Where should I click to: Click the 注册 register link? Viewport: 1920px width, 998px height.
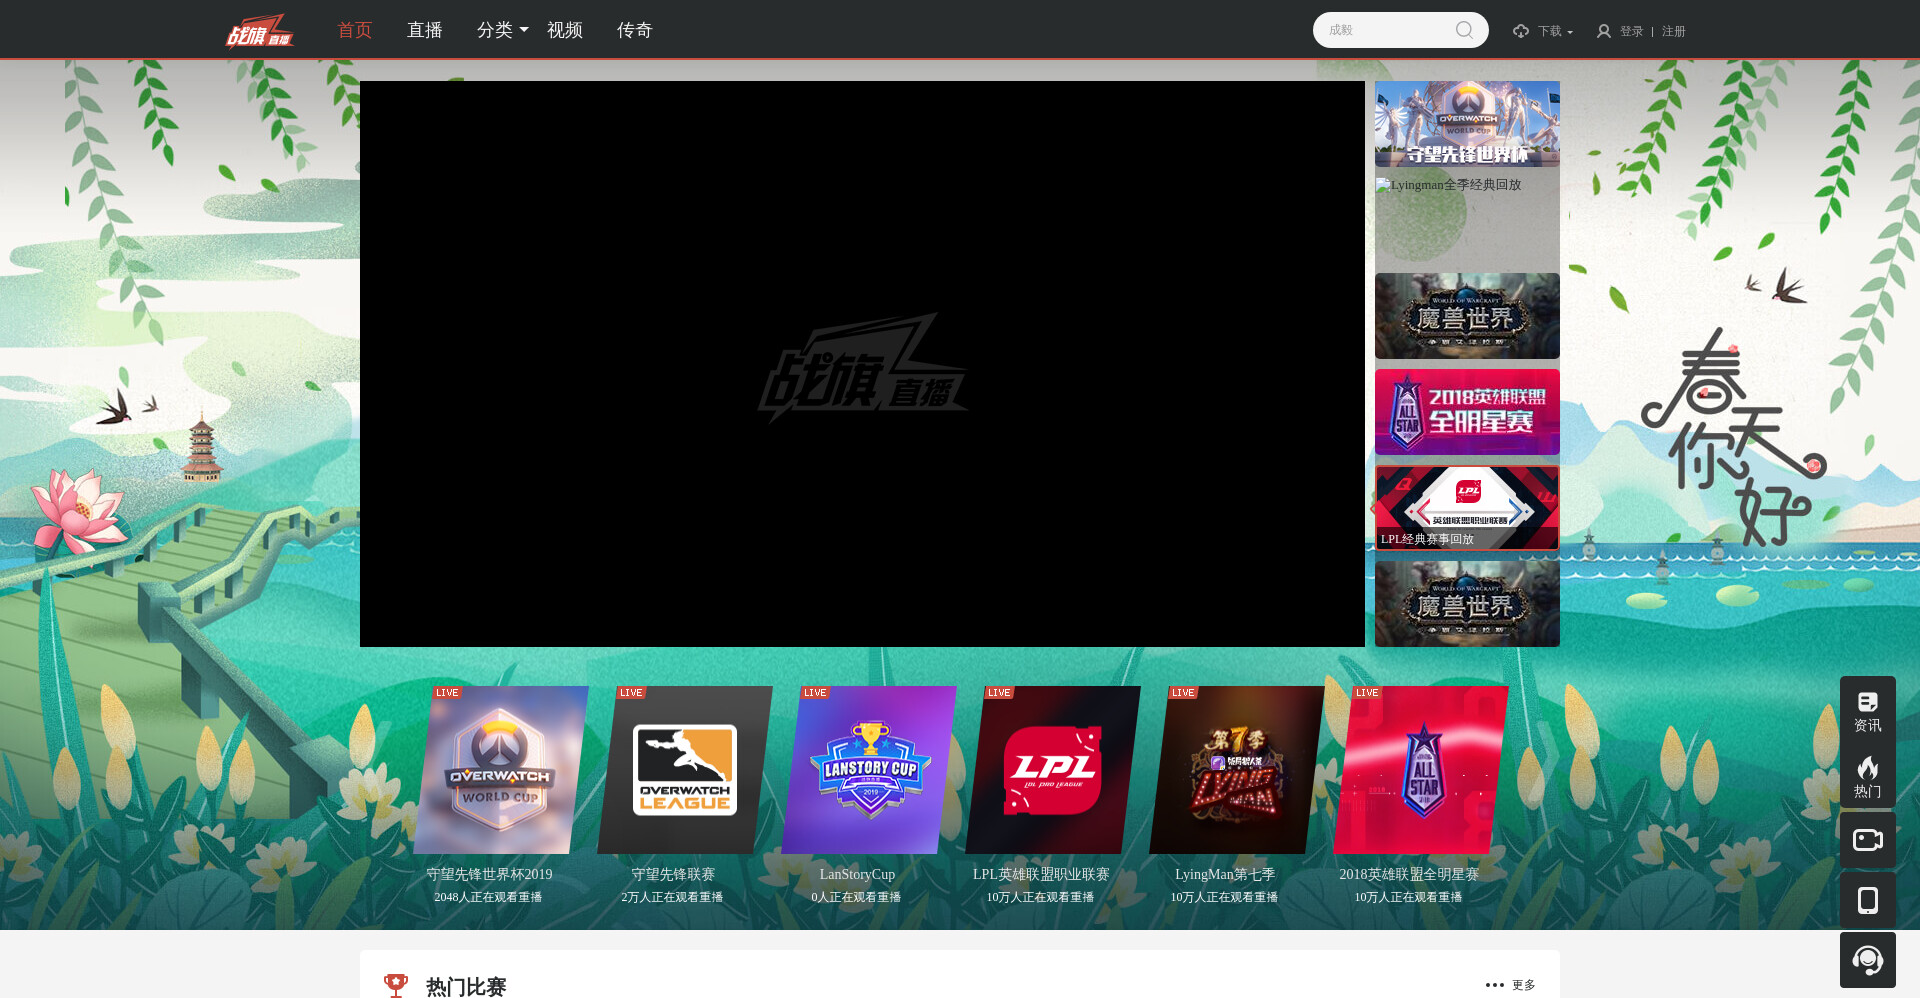(x=1674, y=31)
